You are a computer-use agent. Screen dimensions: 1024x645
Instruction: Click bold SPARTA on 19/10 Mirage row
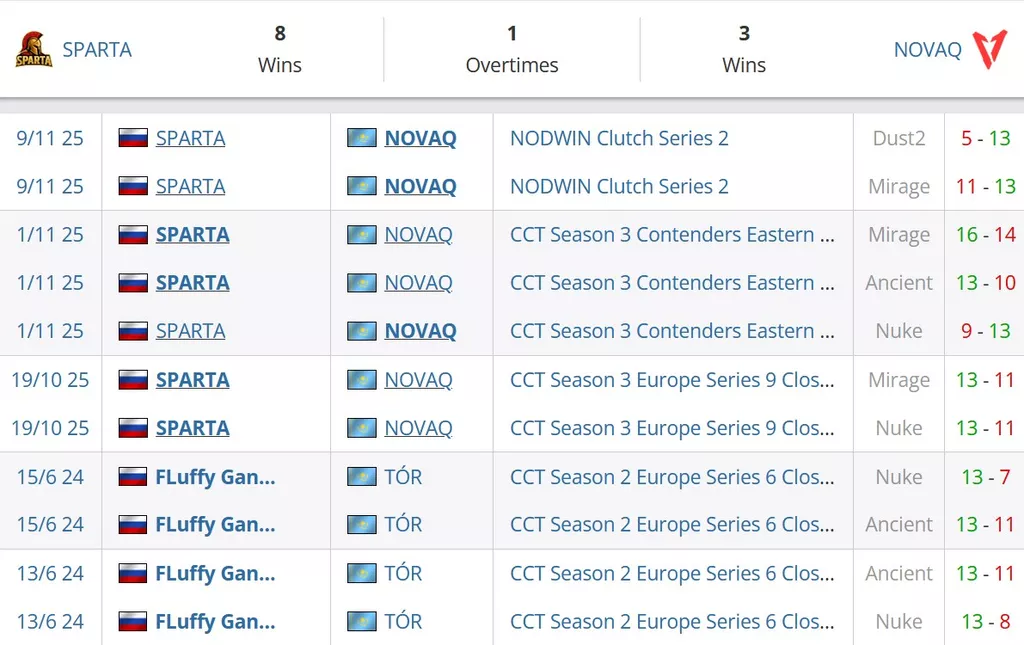coord(192,380)
